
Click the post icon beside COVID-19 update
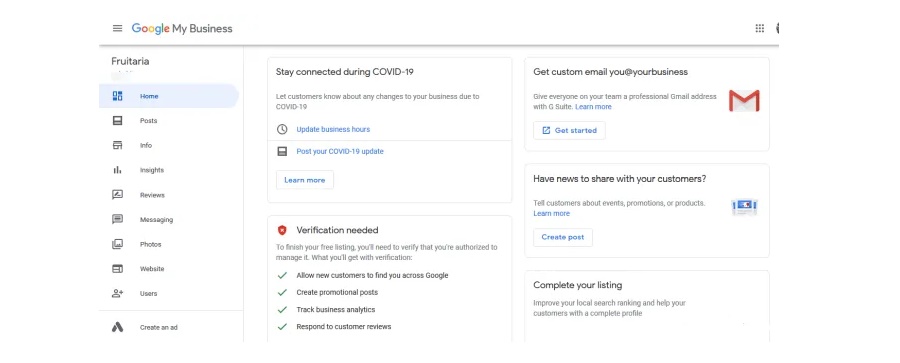click(282, 152)
